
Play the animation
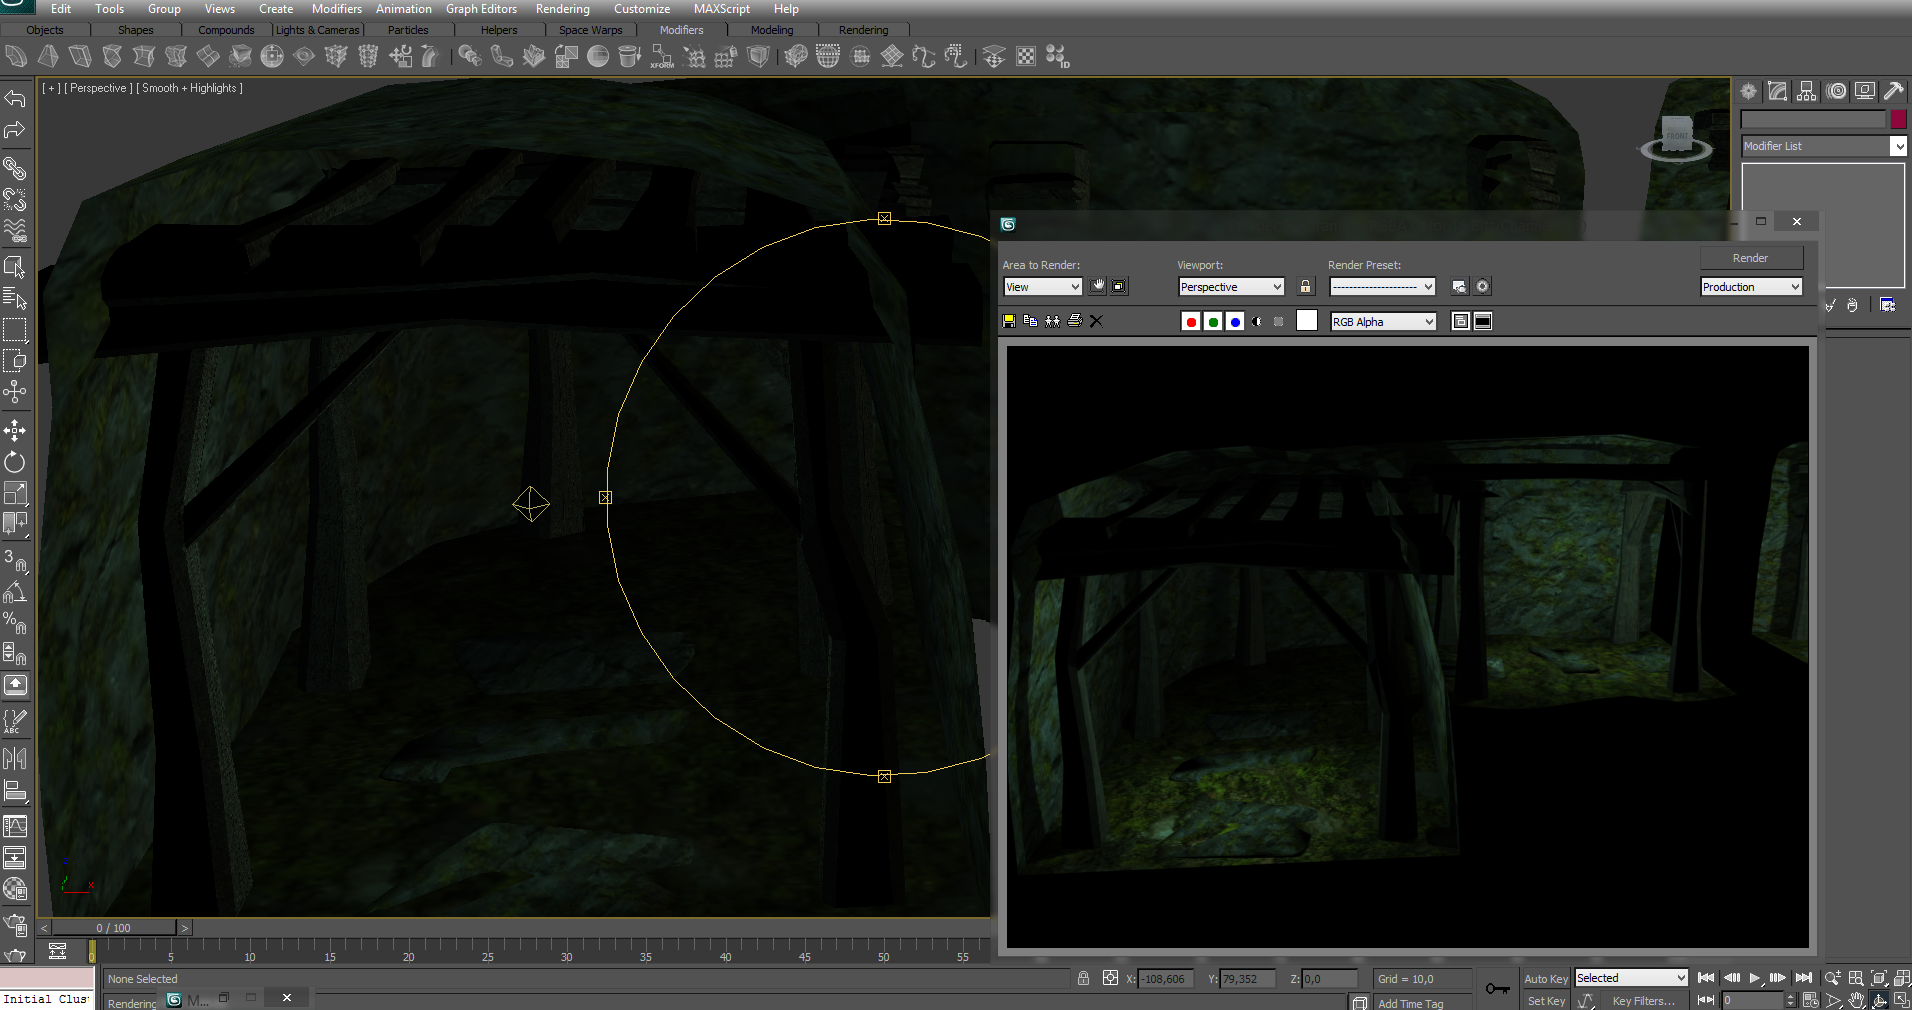[1754, 978]
